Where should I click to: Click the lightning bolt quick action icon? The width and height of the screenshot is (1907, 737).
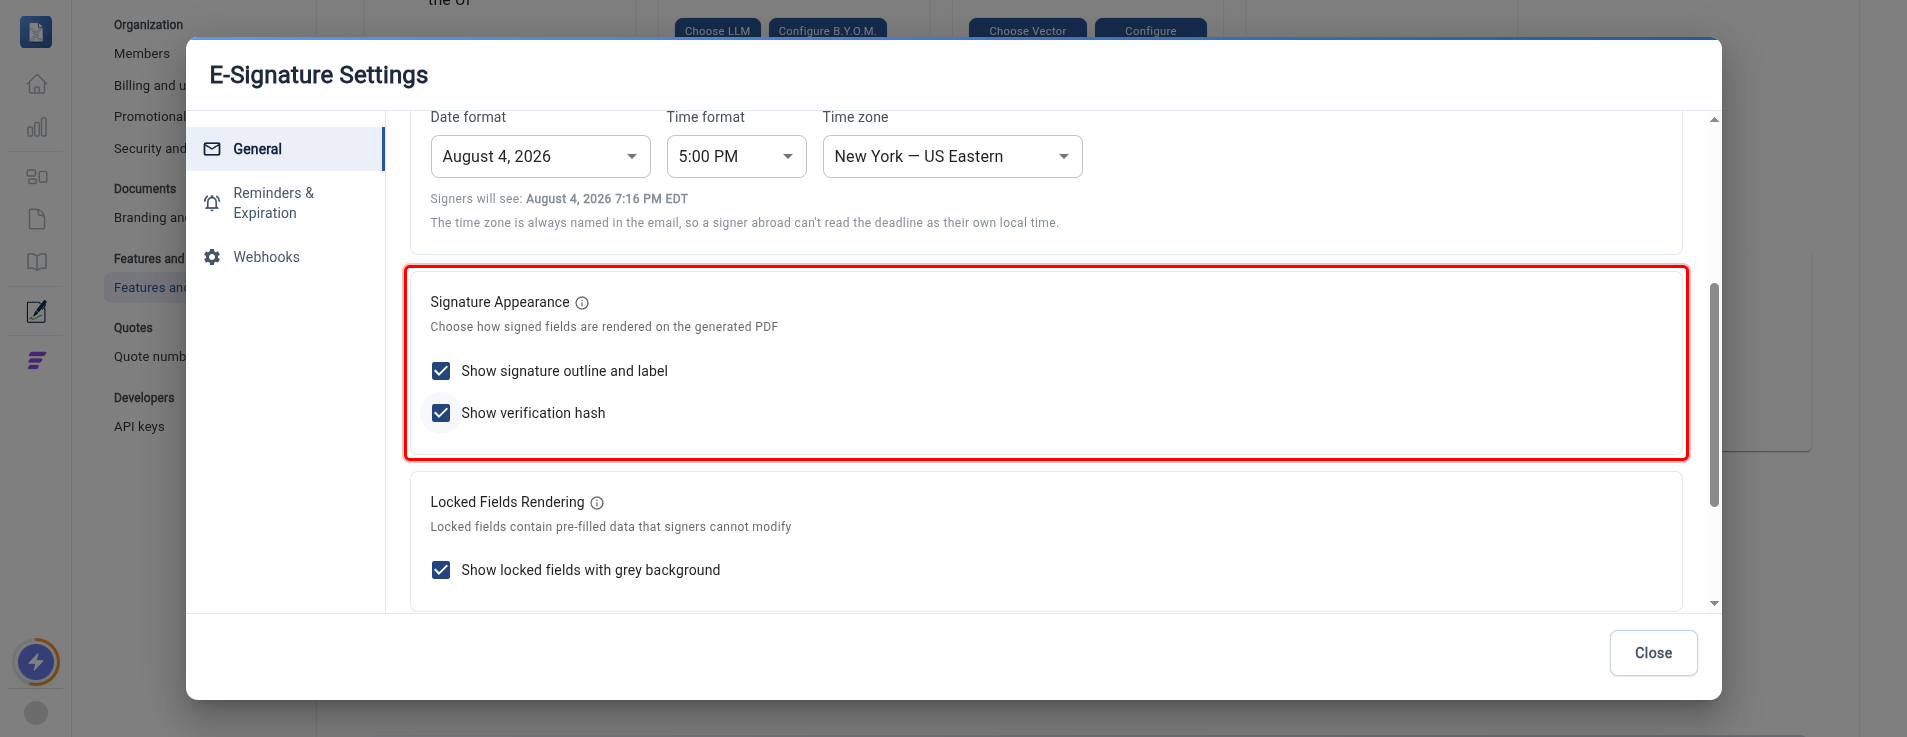pos(37,662)
